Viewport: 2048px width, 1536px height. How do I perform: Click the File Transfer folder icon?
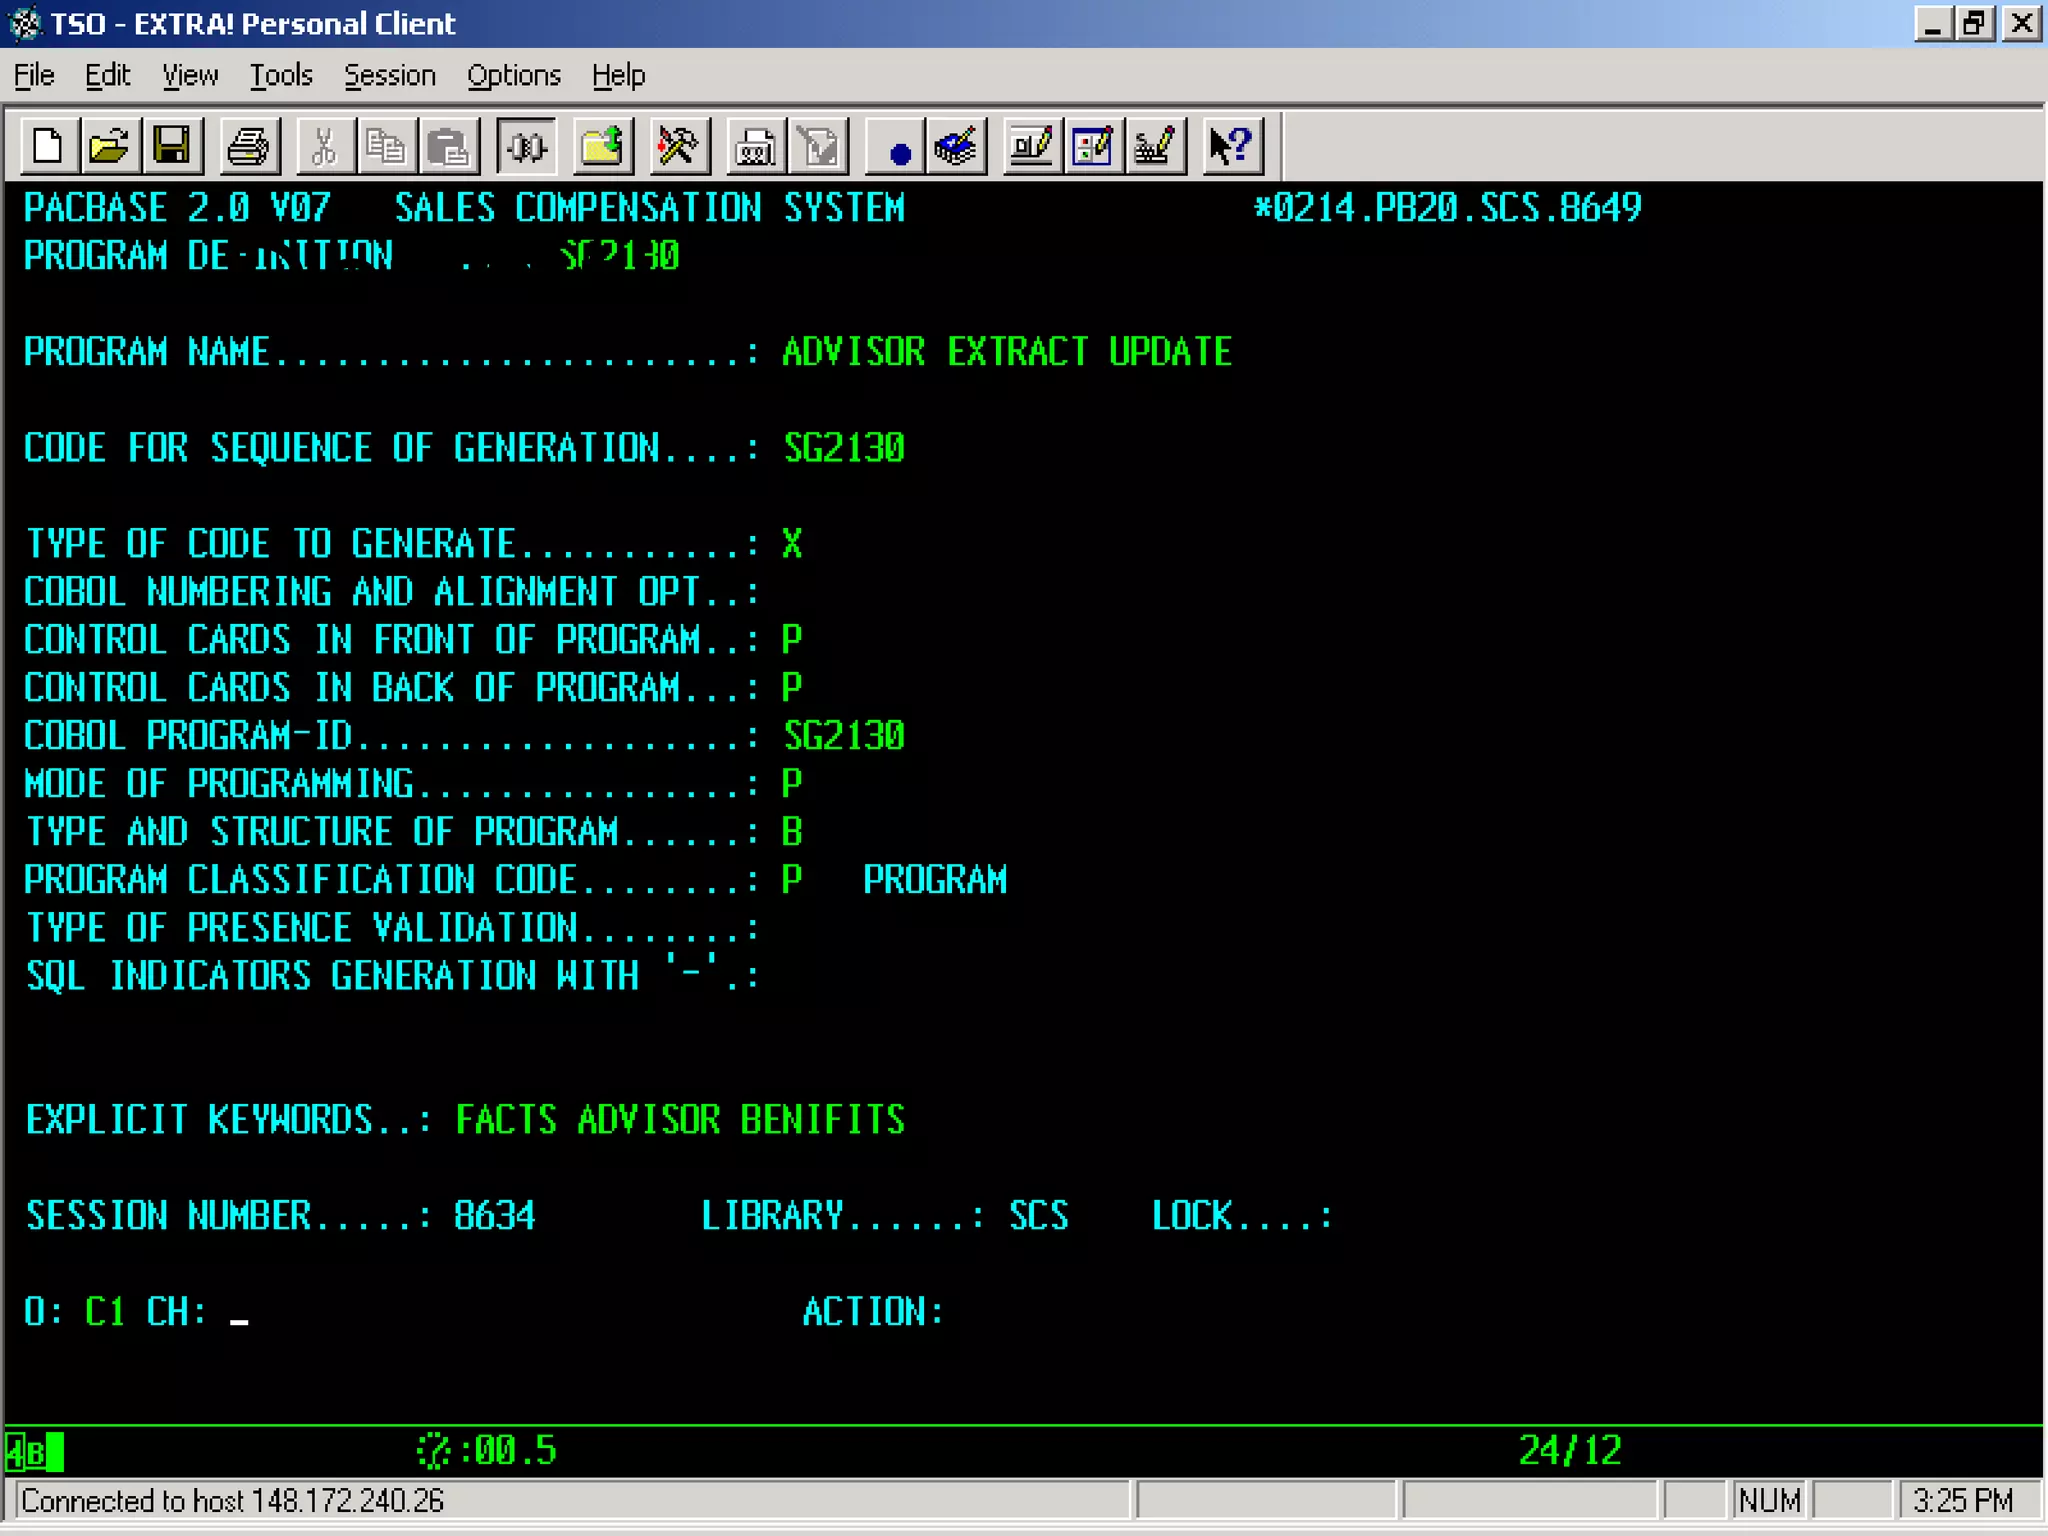point(602,147)
